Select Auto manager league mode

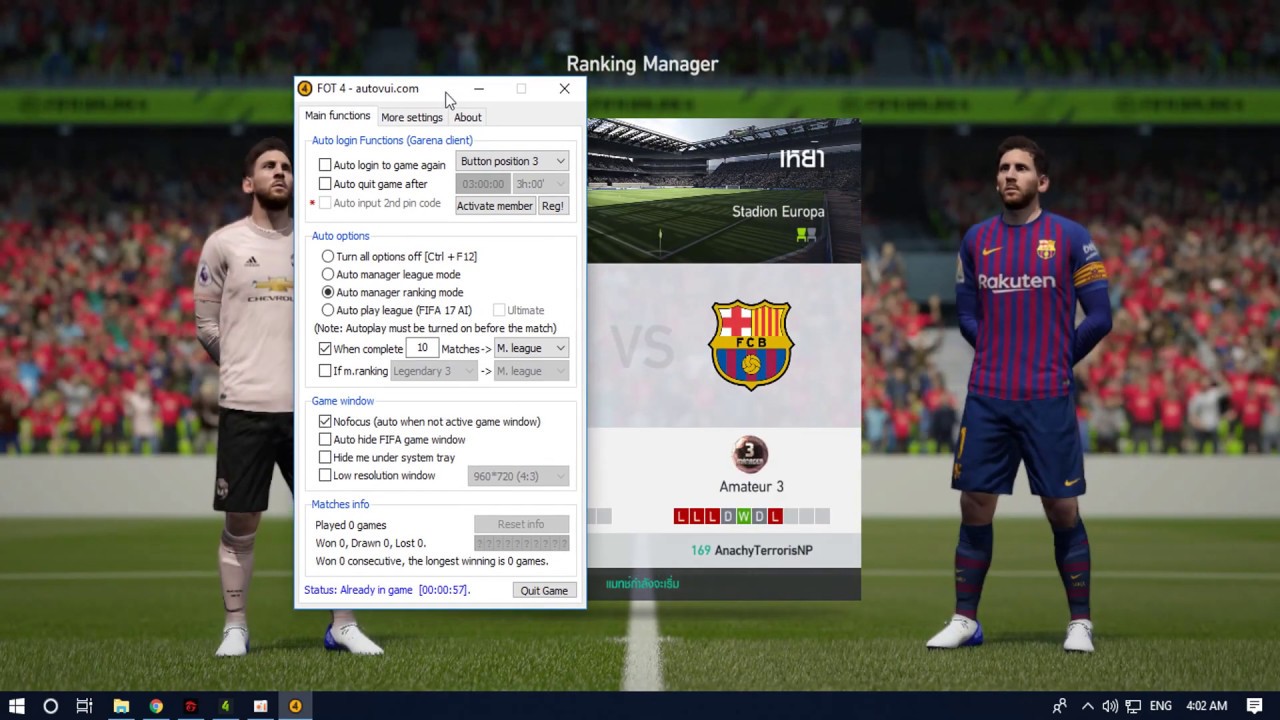(x=328, y=274)
